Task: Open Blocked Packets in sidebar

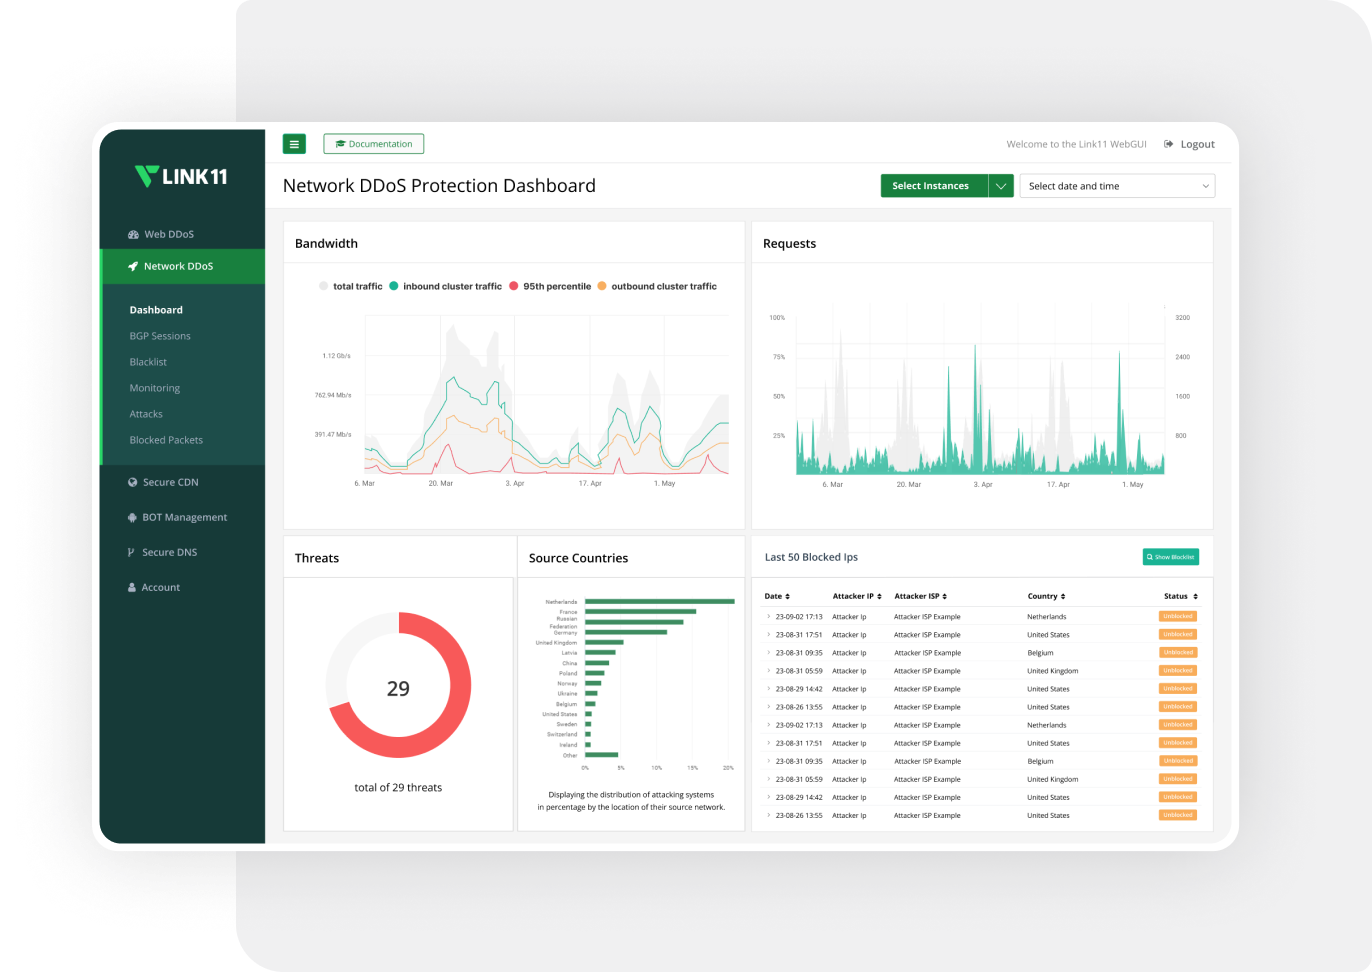Action: [x=166, y=440]
